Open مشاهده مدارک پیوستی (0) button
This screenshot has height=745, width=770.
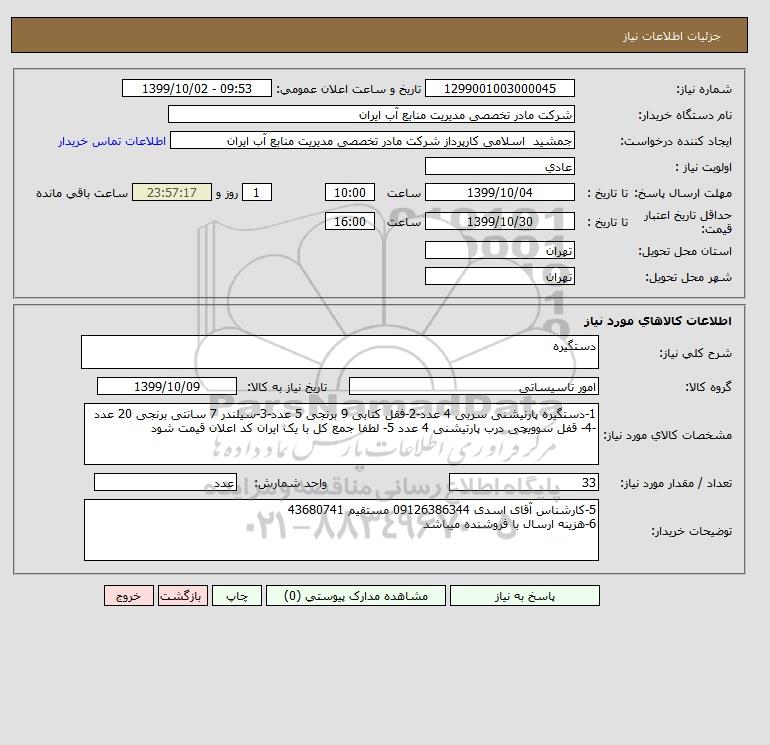point(356,596)
